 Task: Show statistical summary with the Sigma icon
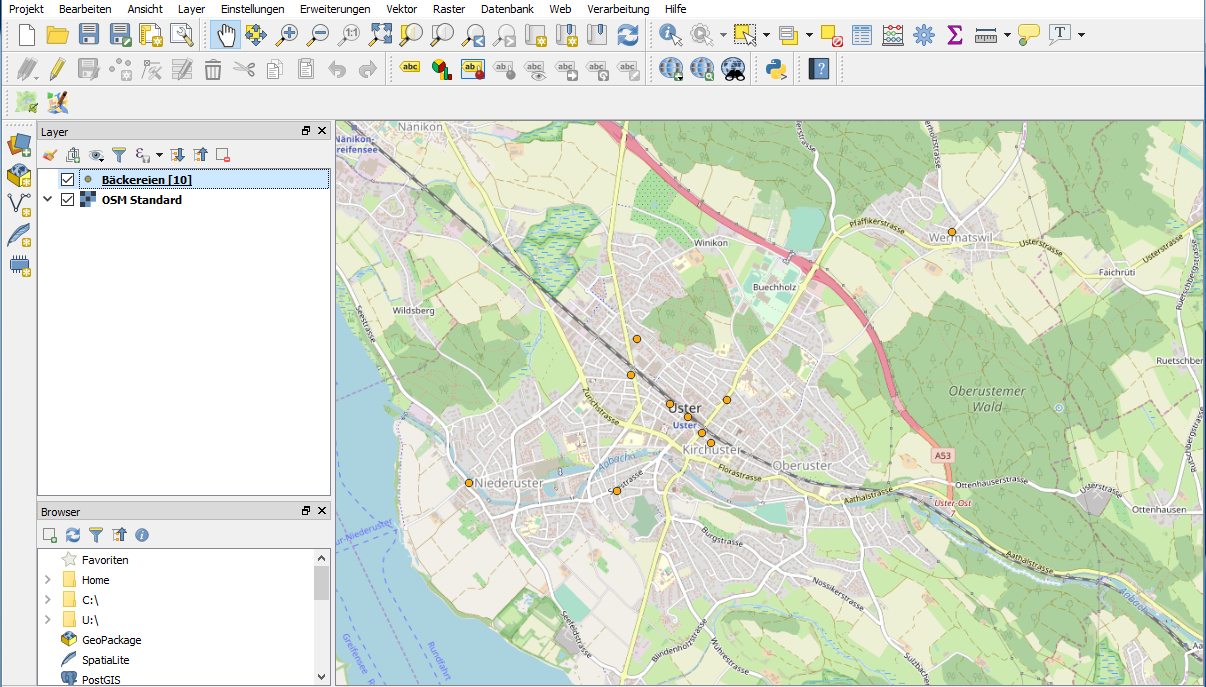954,35
